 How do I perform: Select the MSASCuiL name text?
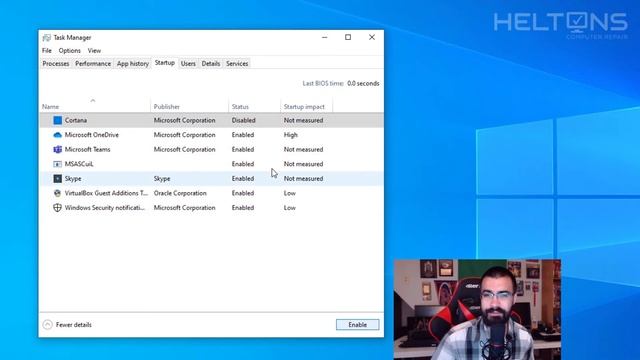79,164
